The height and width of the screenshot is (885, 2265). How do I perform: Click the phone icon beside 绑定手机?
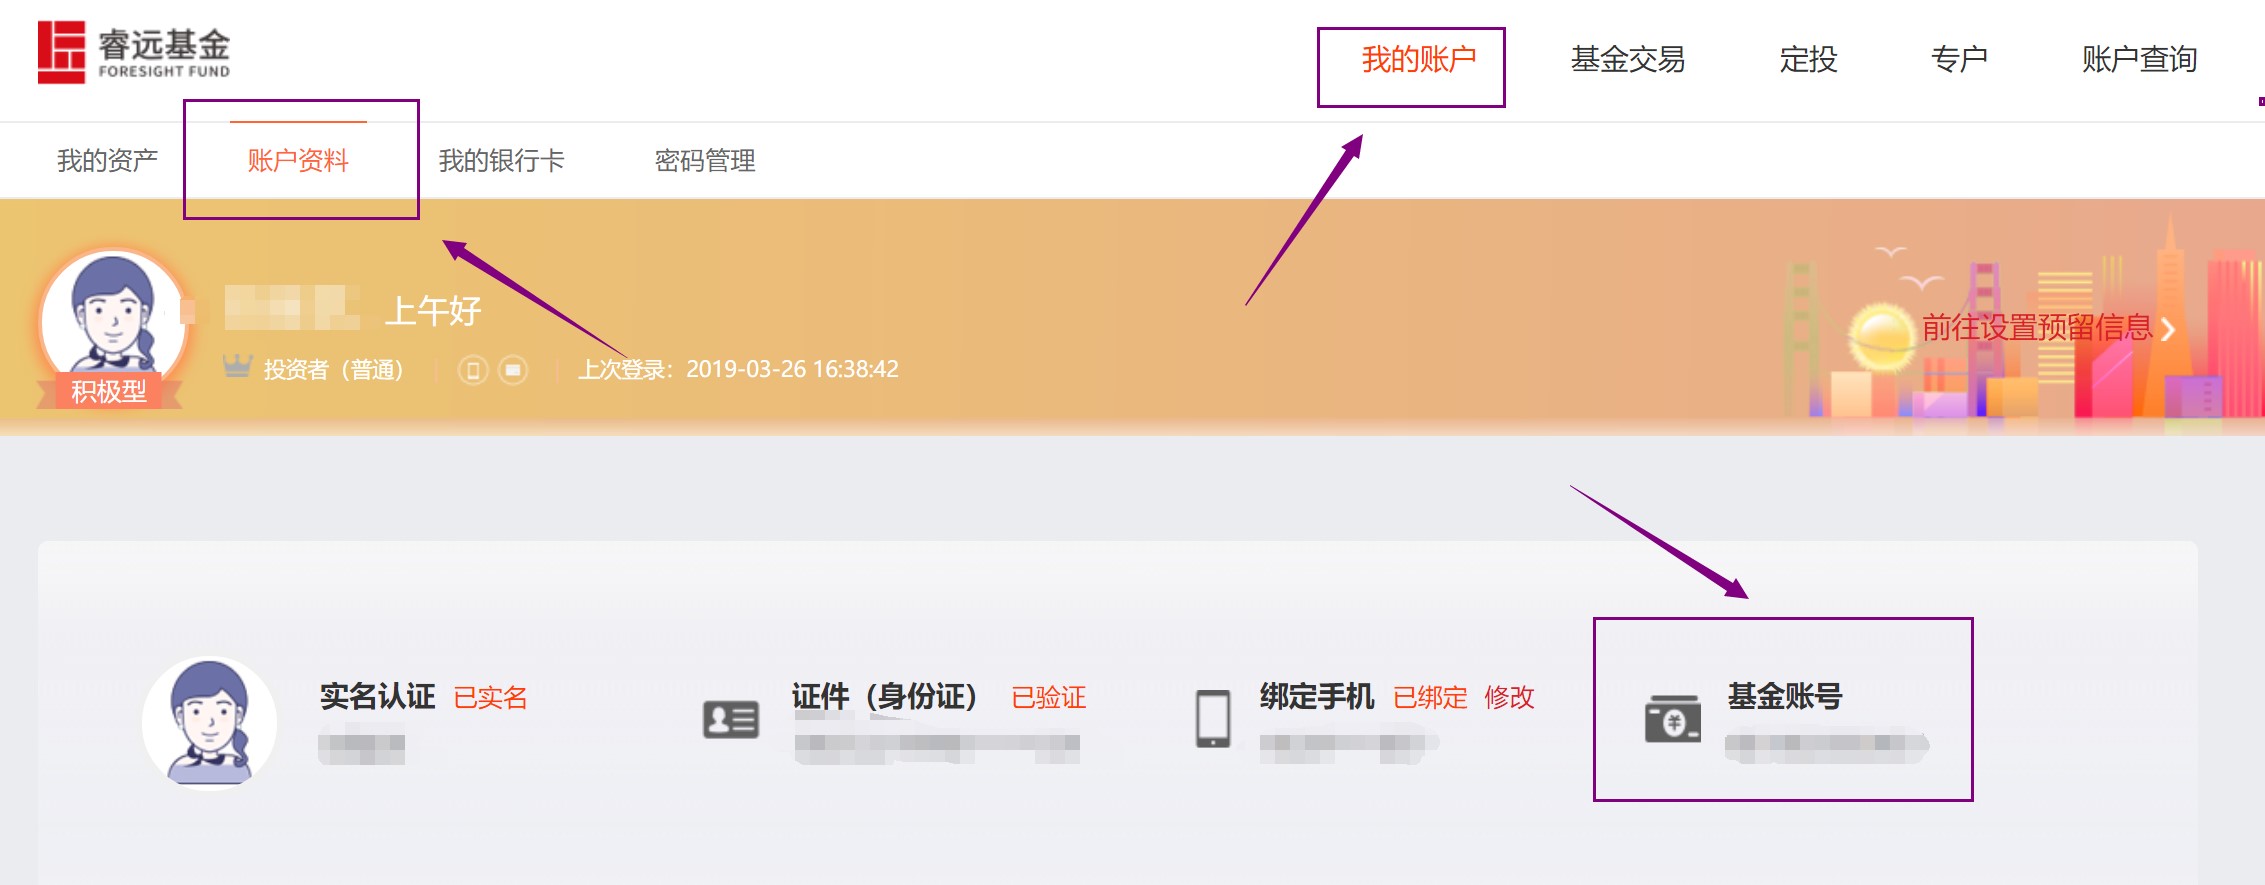pyautogui.click(x=1213, y=718)
